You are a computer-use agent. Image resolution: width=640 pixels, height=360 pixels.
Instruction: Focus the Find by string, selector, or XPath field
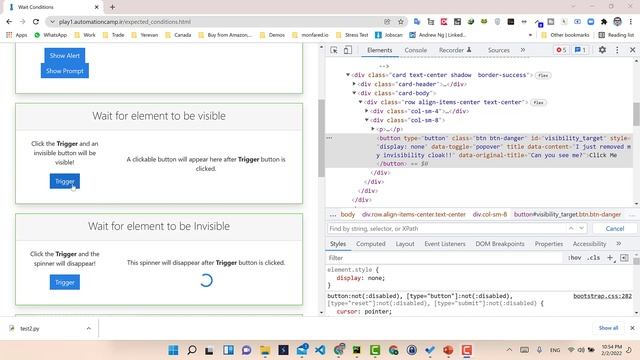[447, 229]
